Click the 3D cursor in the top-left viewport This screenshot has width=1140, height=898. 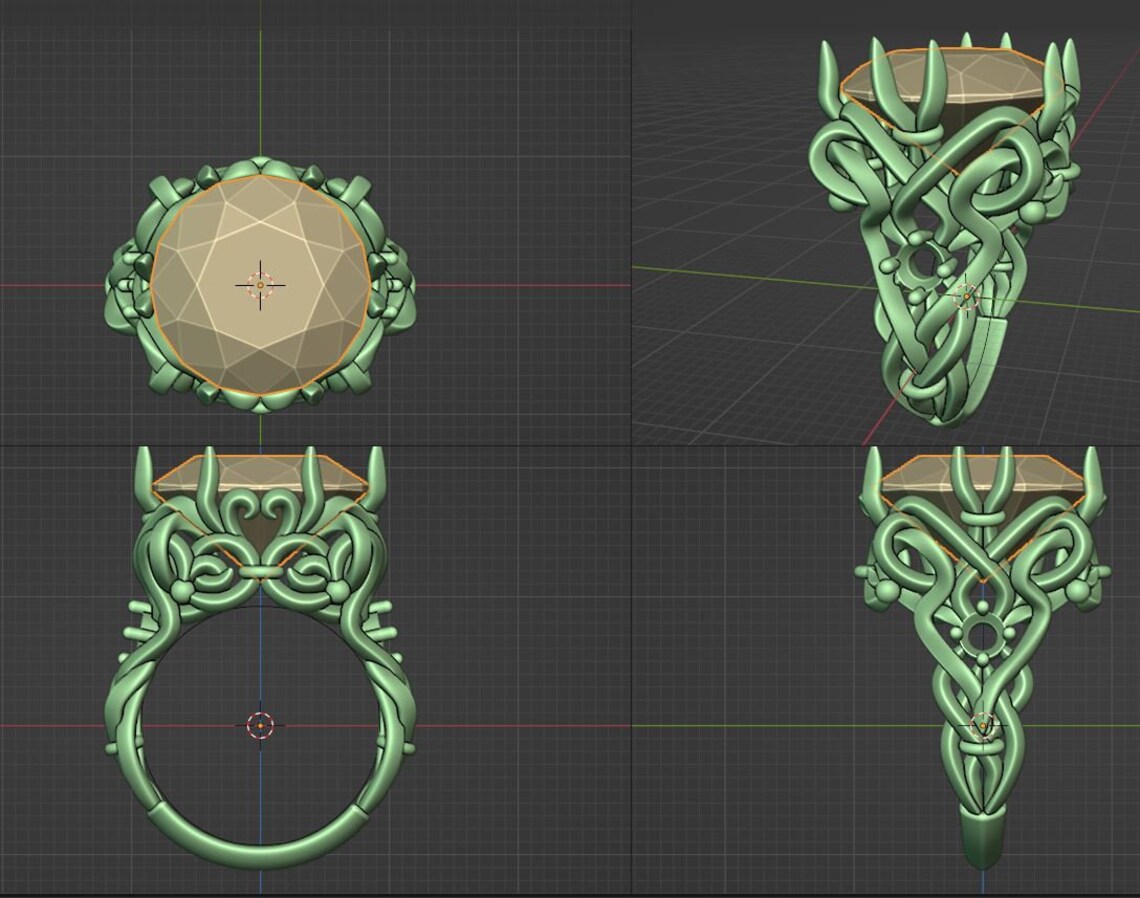click(260, 285)
